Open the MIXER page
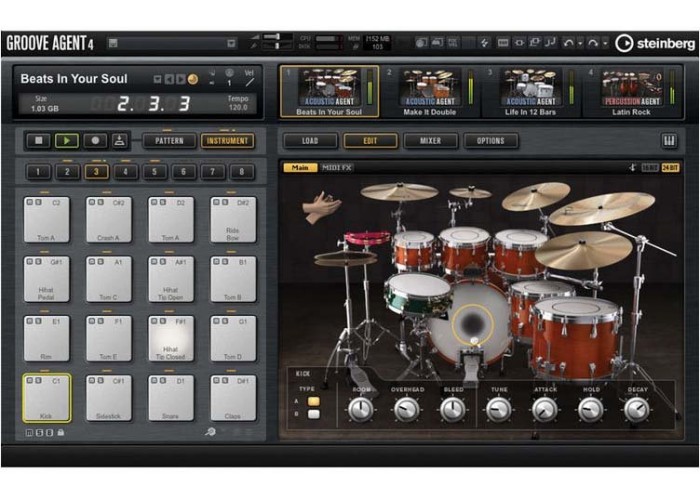The width and height of the screenshot is (700, 500). pyautogui.click(x=430, y=141)
